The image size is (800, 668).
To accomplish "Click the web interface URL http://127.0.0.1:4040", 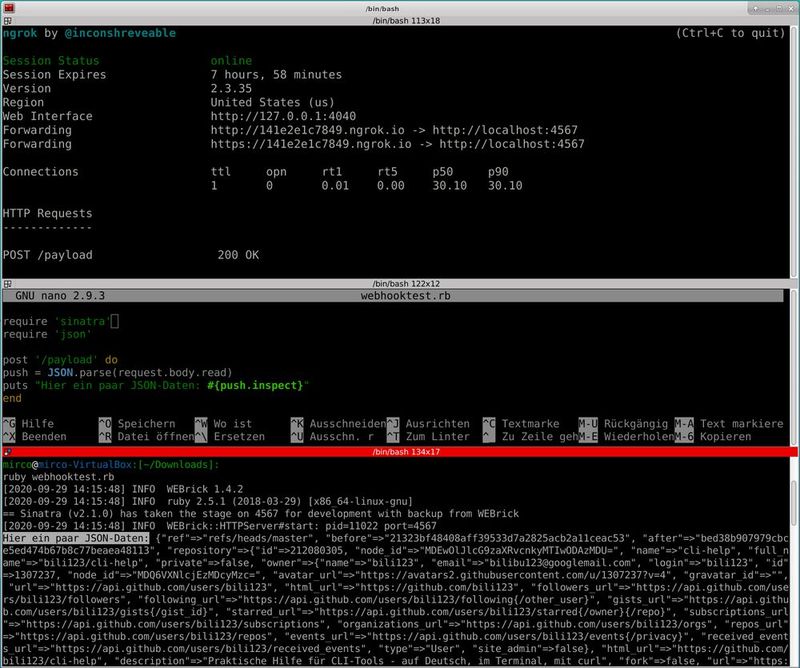I will 283,116.
